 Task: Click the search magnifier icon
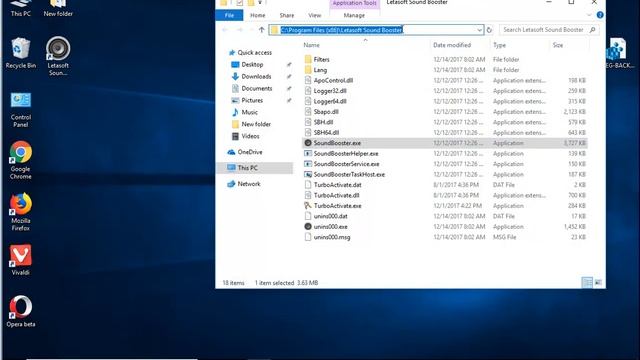[x=592, y=30]
